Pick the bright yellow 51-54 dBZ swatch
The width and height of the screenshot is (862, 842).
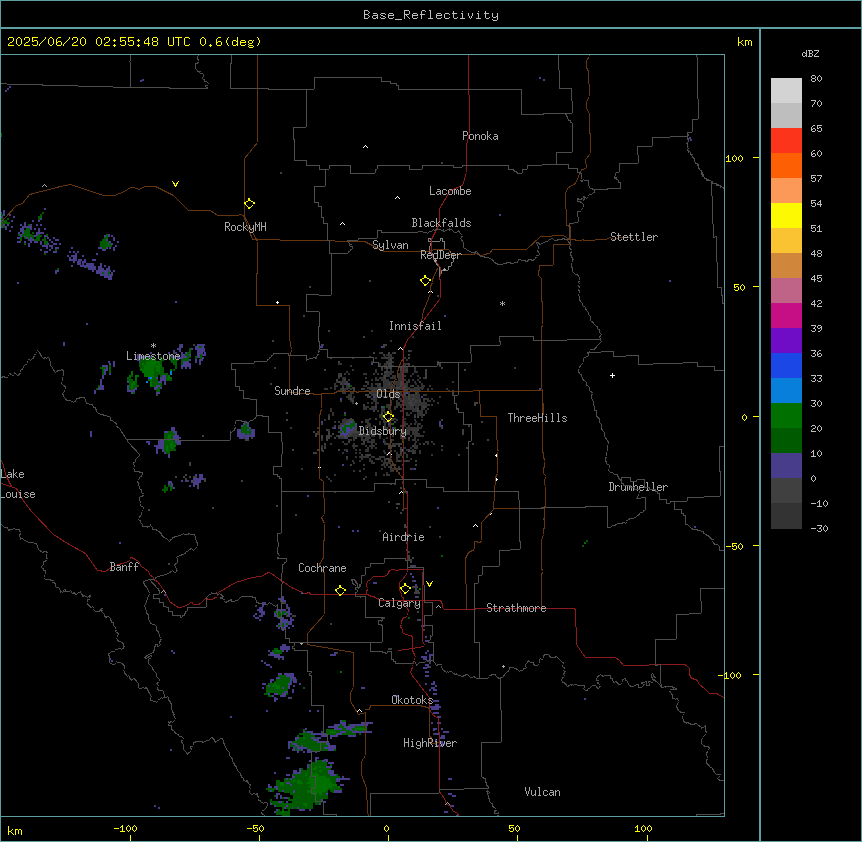[x=786, y=215]
